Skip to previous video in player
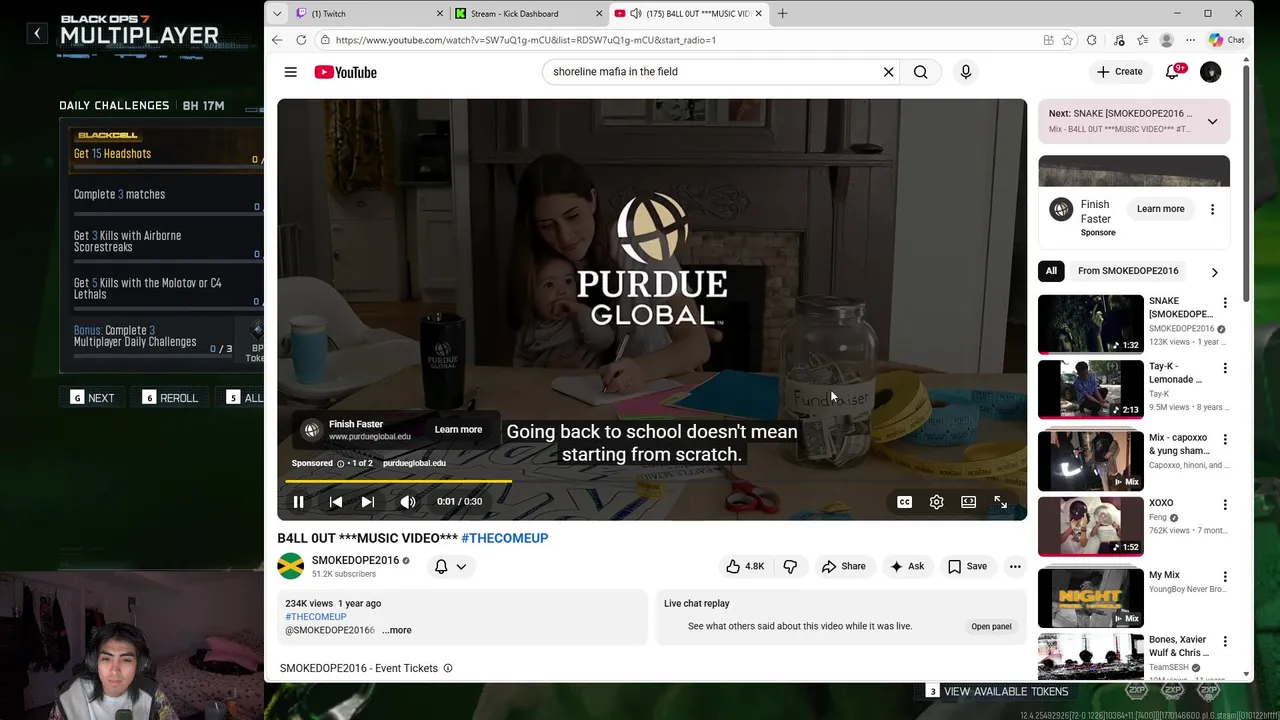Viewport: 1280px width, 720px height. (x=336, y=502)
